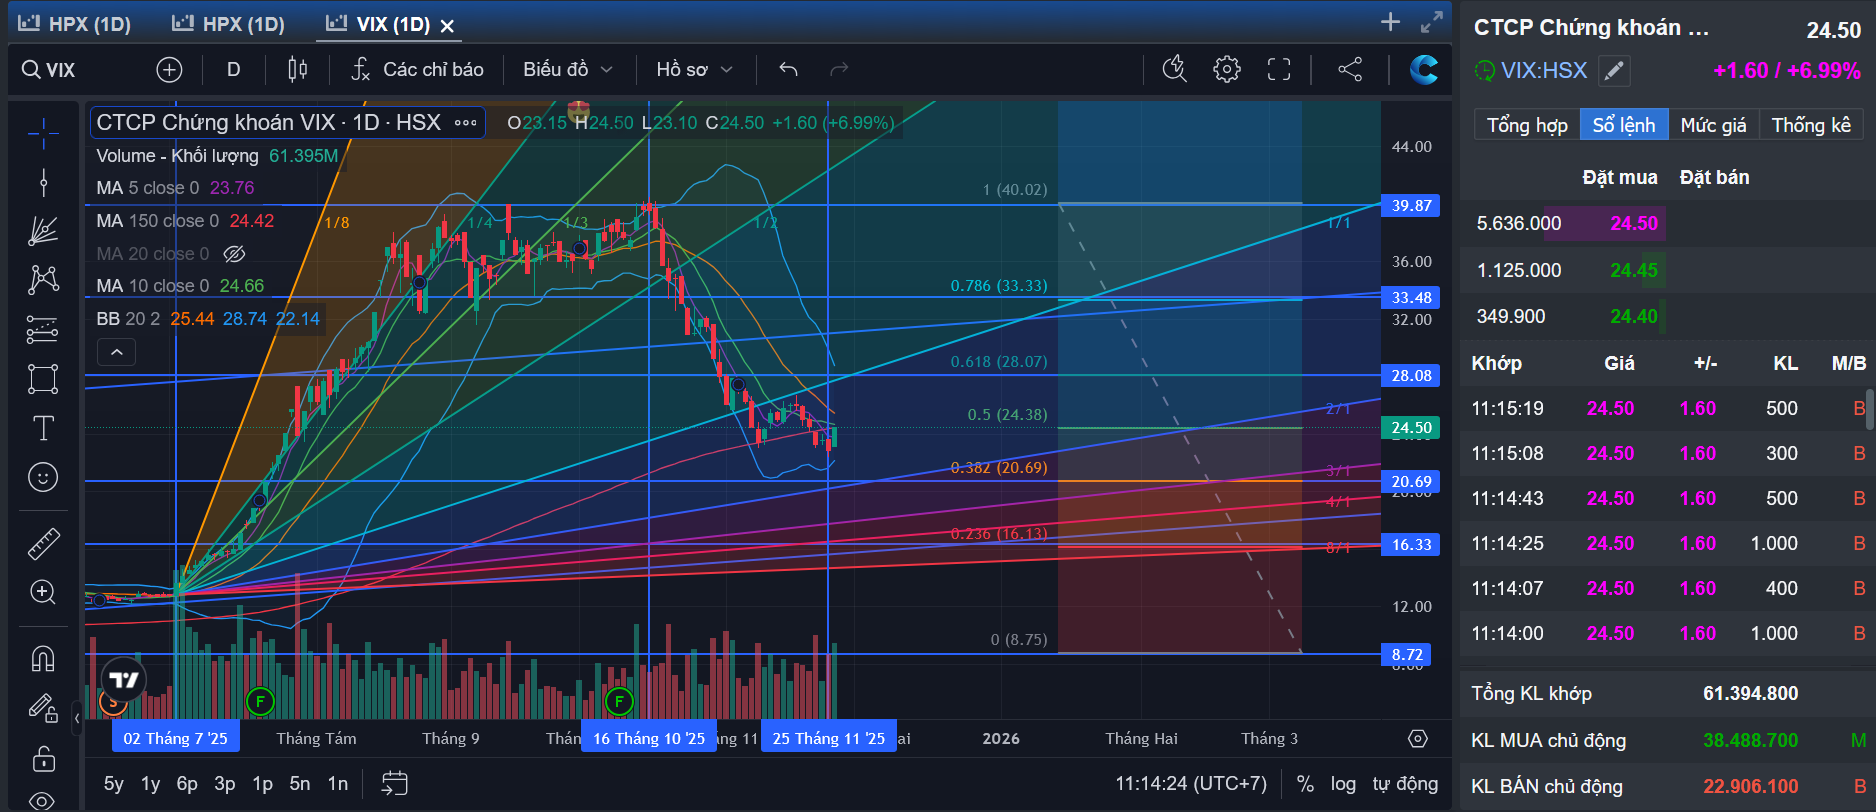Toggle stay in drawing mode

[43, 708]
